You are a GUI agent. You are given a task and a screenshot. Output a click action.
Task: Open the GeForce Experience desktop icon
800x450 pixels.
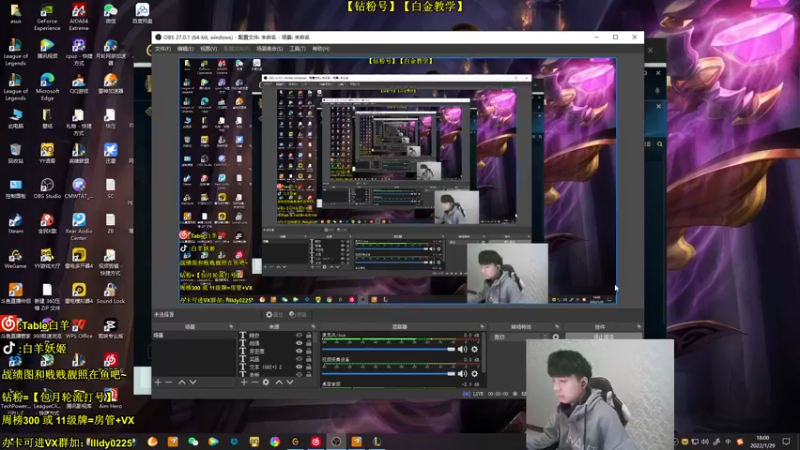coord(47,17)
